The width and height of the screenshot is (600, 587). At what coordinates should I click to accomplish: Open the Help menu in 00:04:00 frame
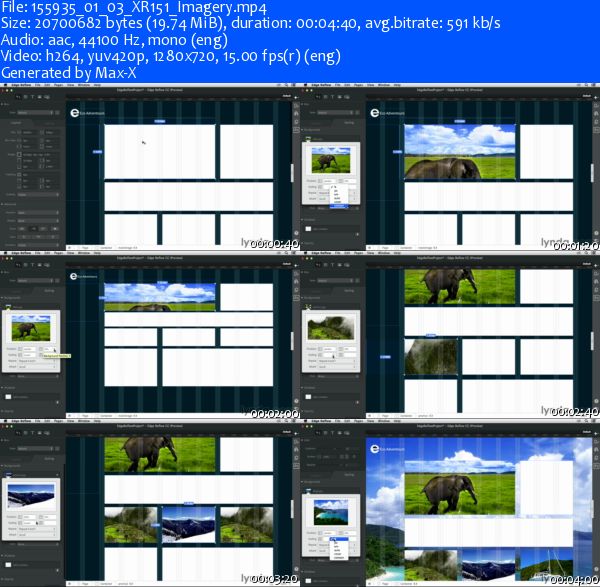(397, 421)
